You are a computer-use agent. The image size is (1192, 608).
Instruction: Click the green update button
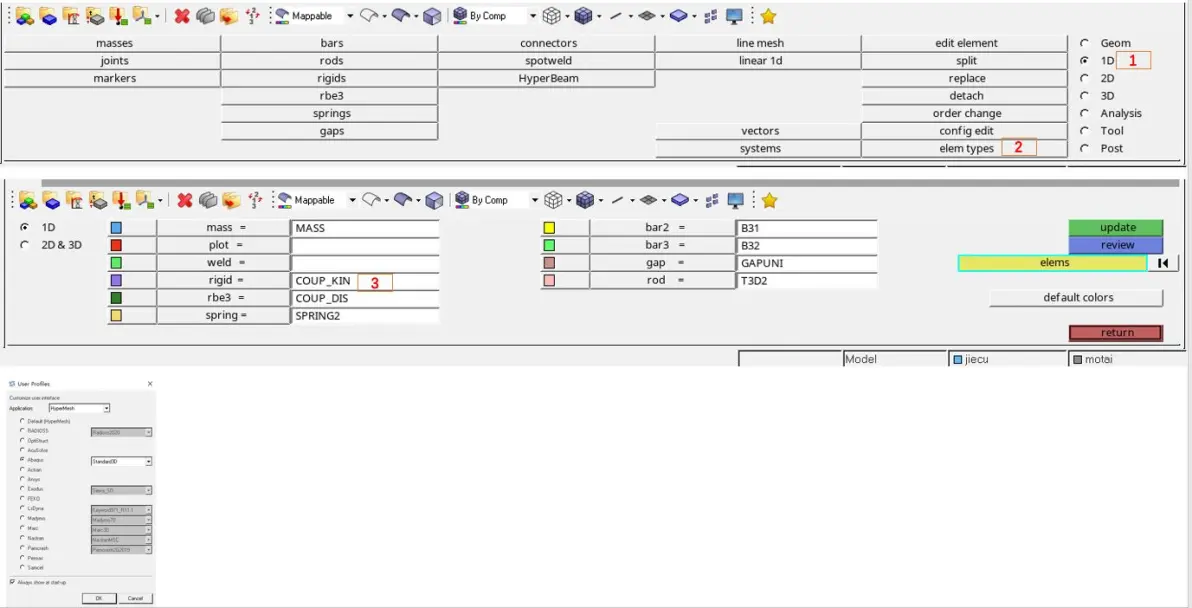(x=1117, y=227)
